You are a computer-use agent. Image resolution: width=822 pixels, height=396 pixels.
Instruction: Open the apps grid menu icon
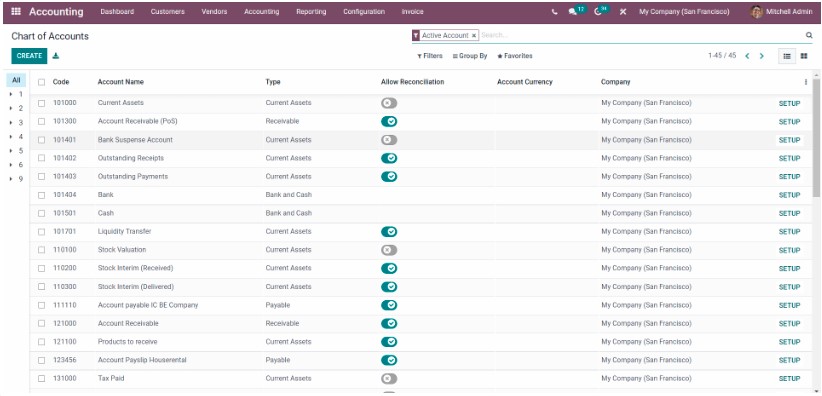pyautogui.click(x=16, y=11)
